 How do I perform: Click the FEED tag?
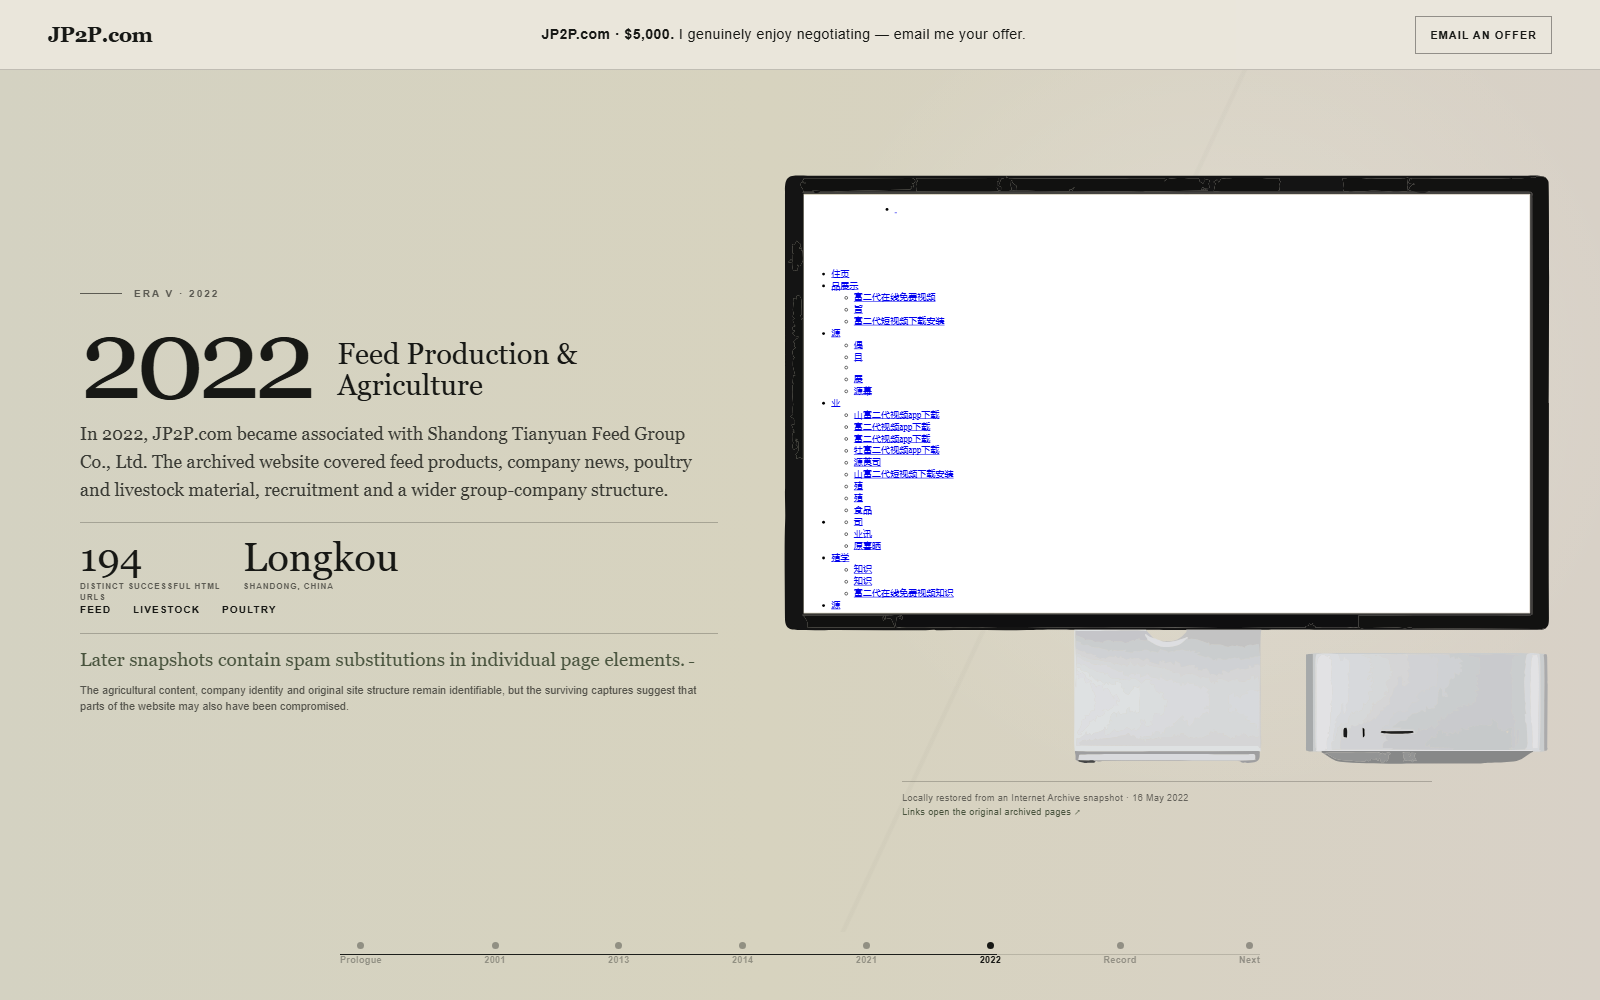point(95,610)
